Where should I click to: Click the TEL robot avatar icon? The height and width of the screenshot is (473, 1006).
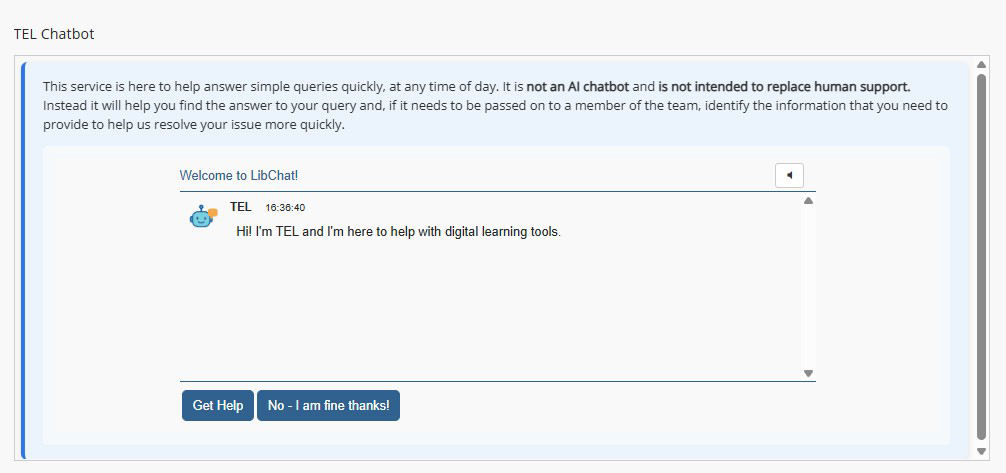point(203,216)
